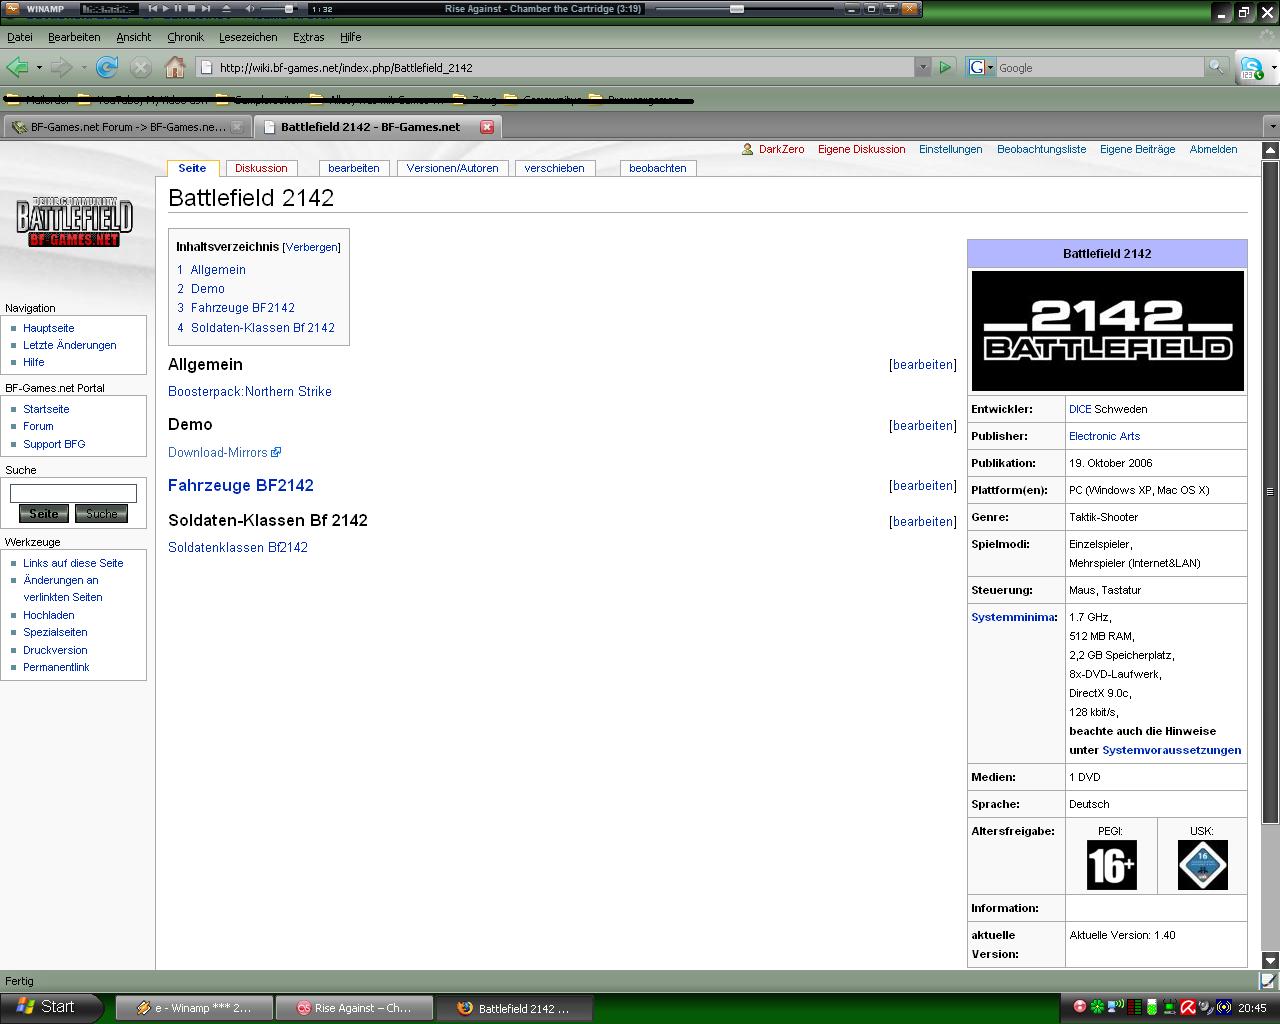Open the Windows Start button

pyautogui.click(x=50, y=1007)
